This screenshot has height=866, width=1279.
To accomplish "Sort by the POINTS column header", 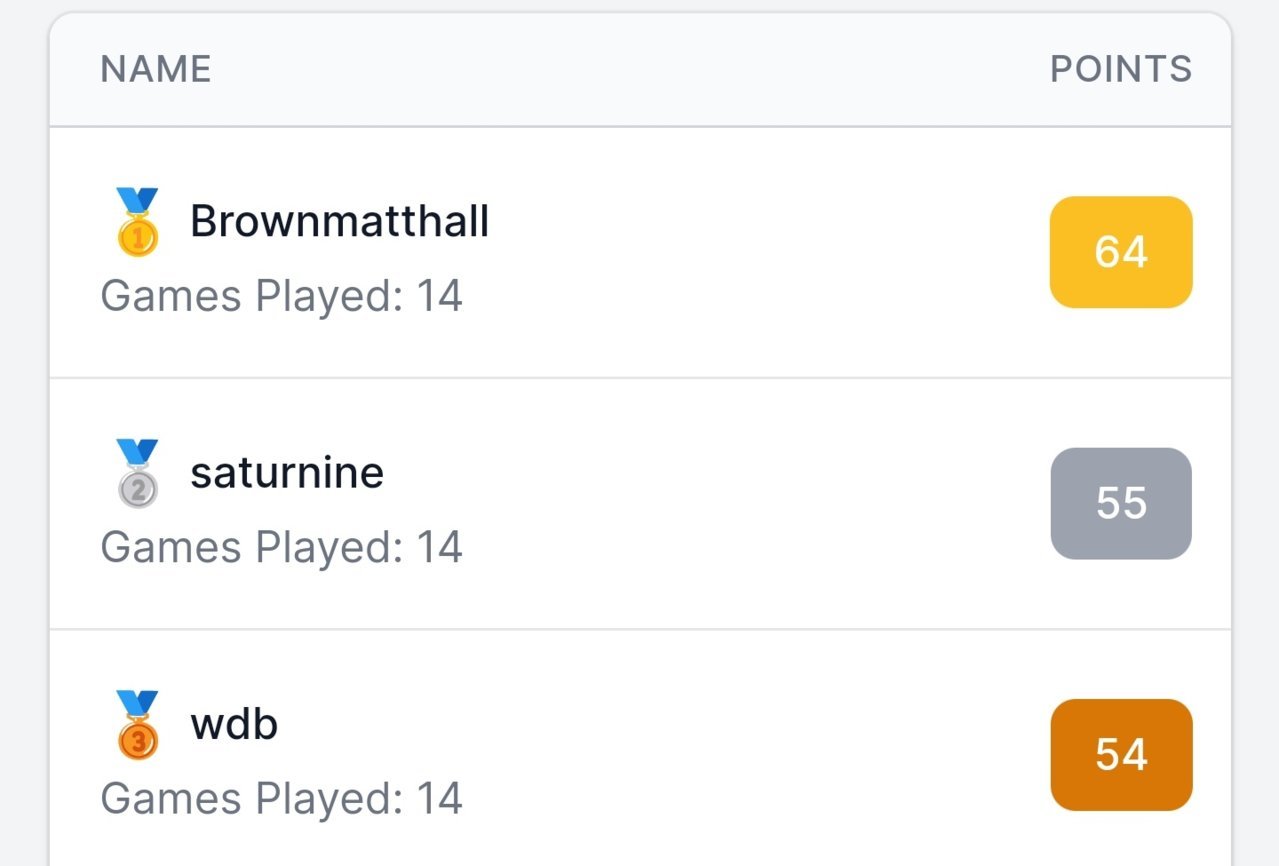I will click(x=1121, y=69).
